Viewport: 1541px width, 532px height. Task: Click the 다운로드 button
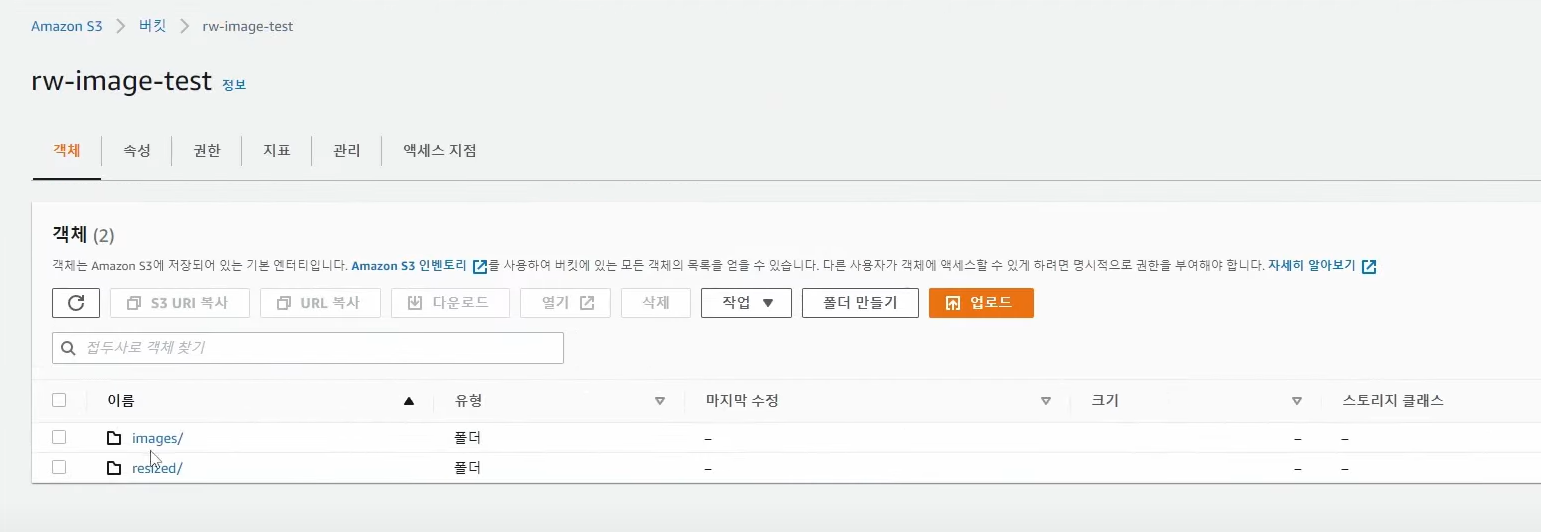(x=450, y=303)
